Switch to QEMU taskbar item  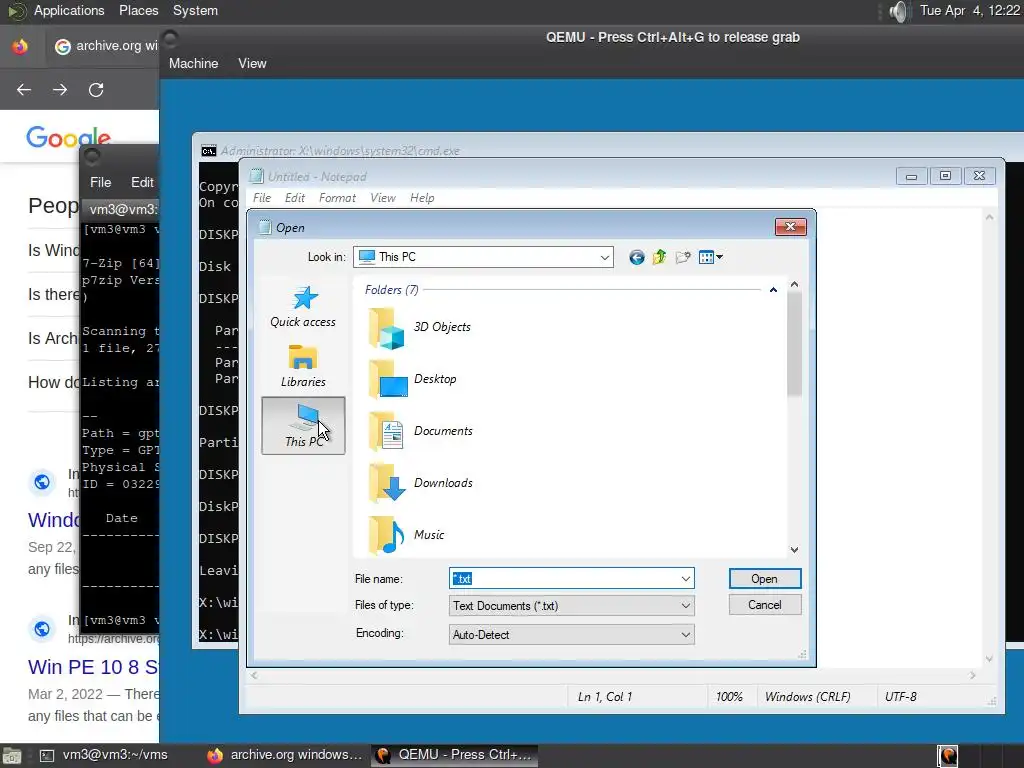[x=455, y=755]
